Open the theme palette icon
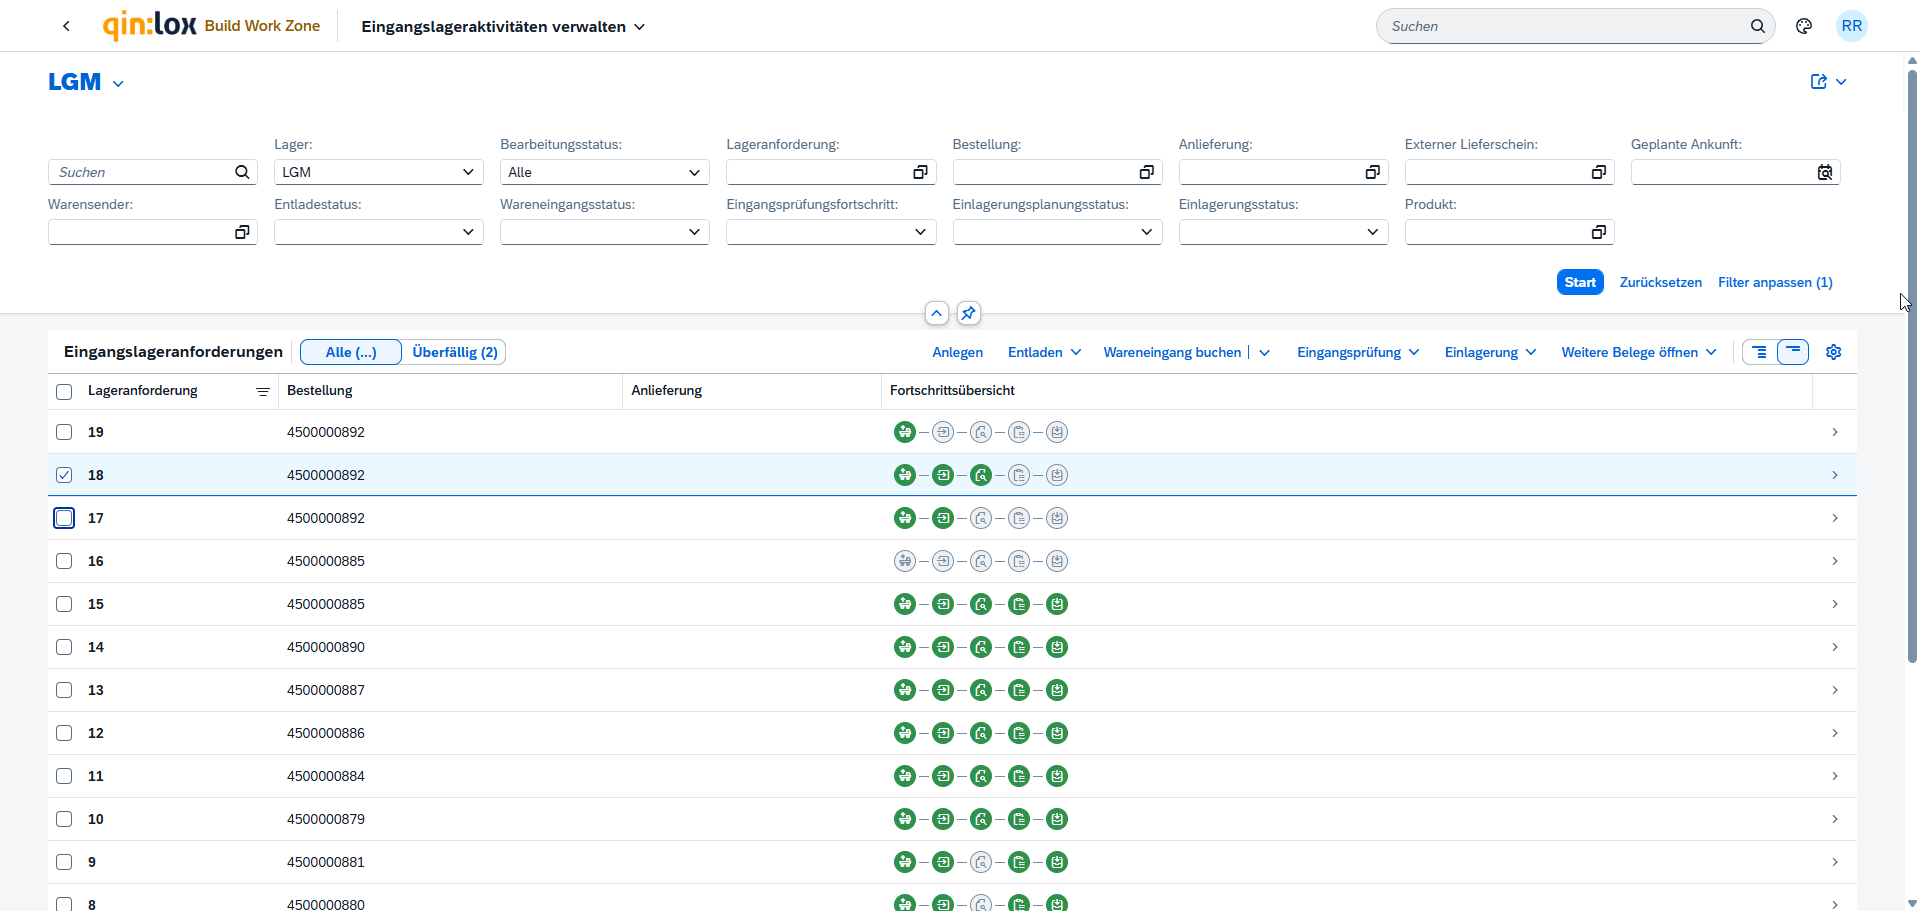The width and height of the screenshot is (1920, 911). tap(1804, 26)
